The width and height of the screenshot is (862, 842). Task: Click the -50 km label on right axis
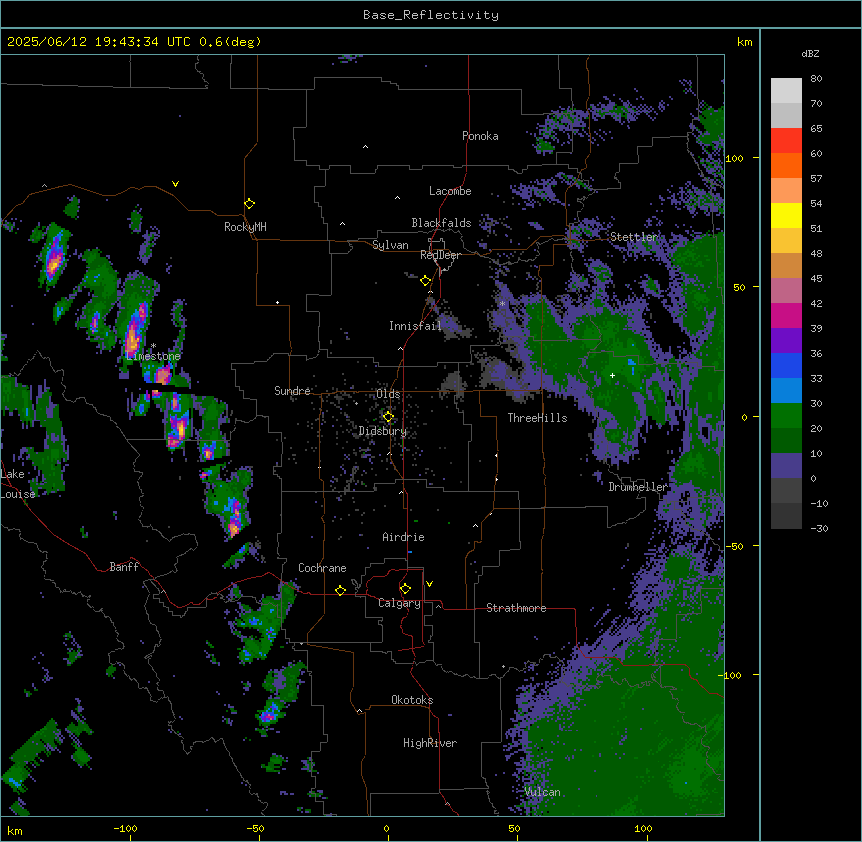coord(734,546)
